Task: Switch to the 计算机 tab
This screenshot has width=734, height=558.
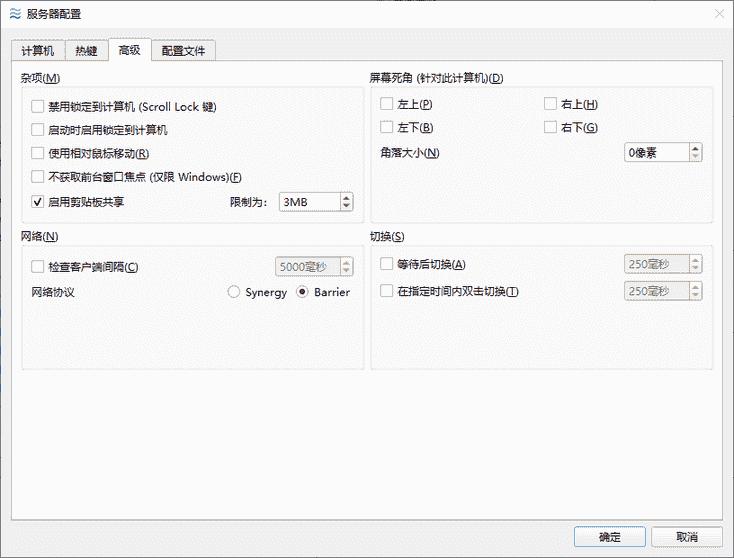Action: pos(38,51)
